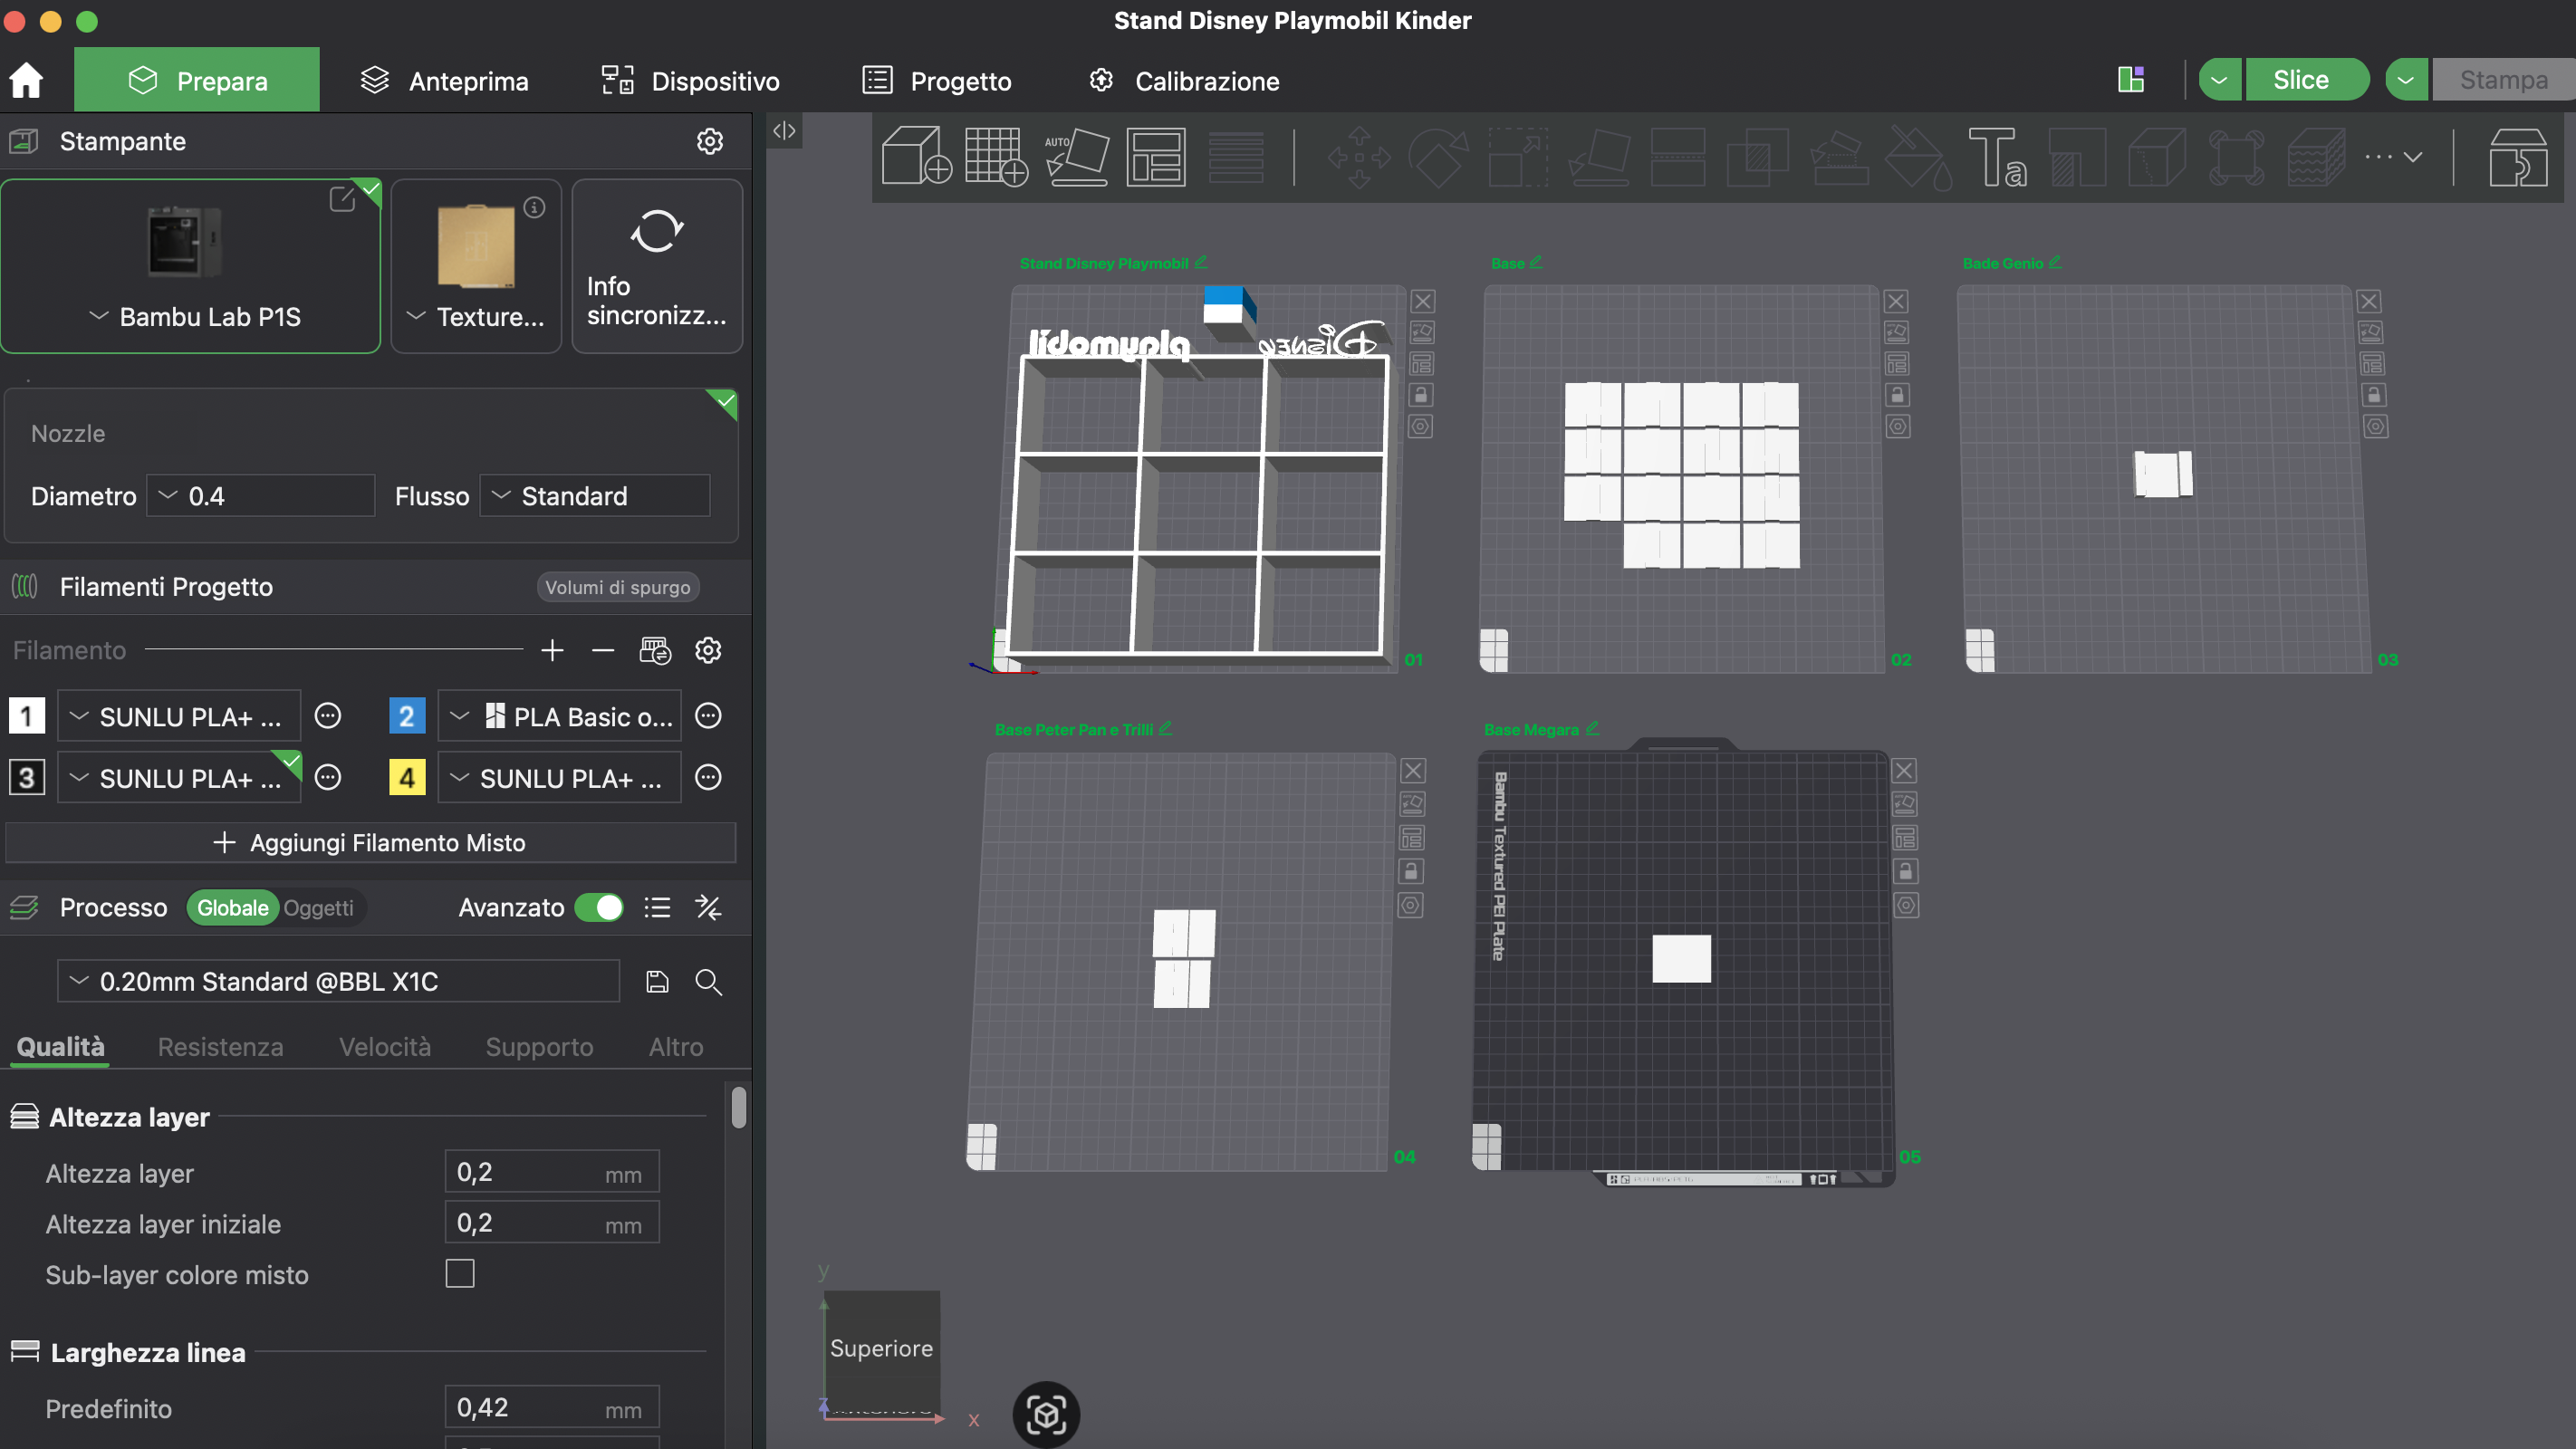Viewport: 2576px width, 1449px height.
Task: Click filament 4 yellow color swatch
Action: pos(407,778)
